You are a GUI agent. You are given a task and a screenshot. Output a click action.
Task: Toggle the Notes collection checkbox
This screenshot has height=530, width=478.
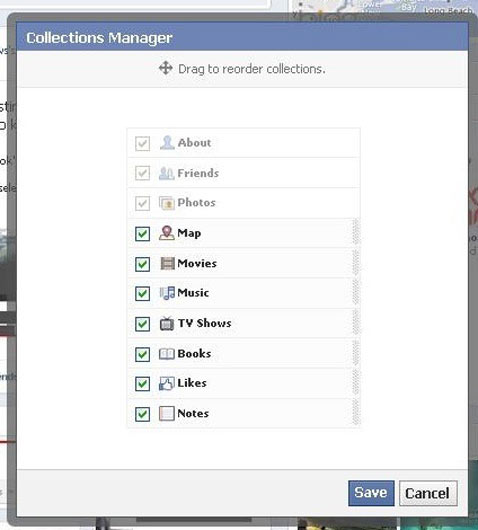(142, 414)
